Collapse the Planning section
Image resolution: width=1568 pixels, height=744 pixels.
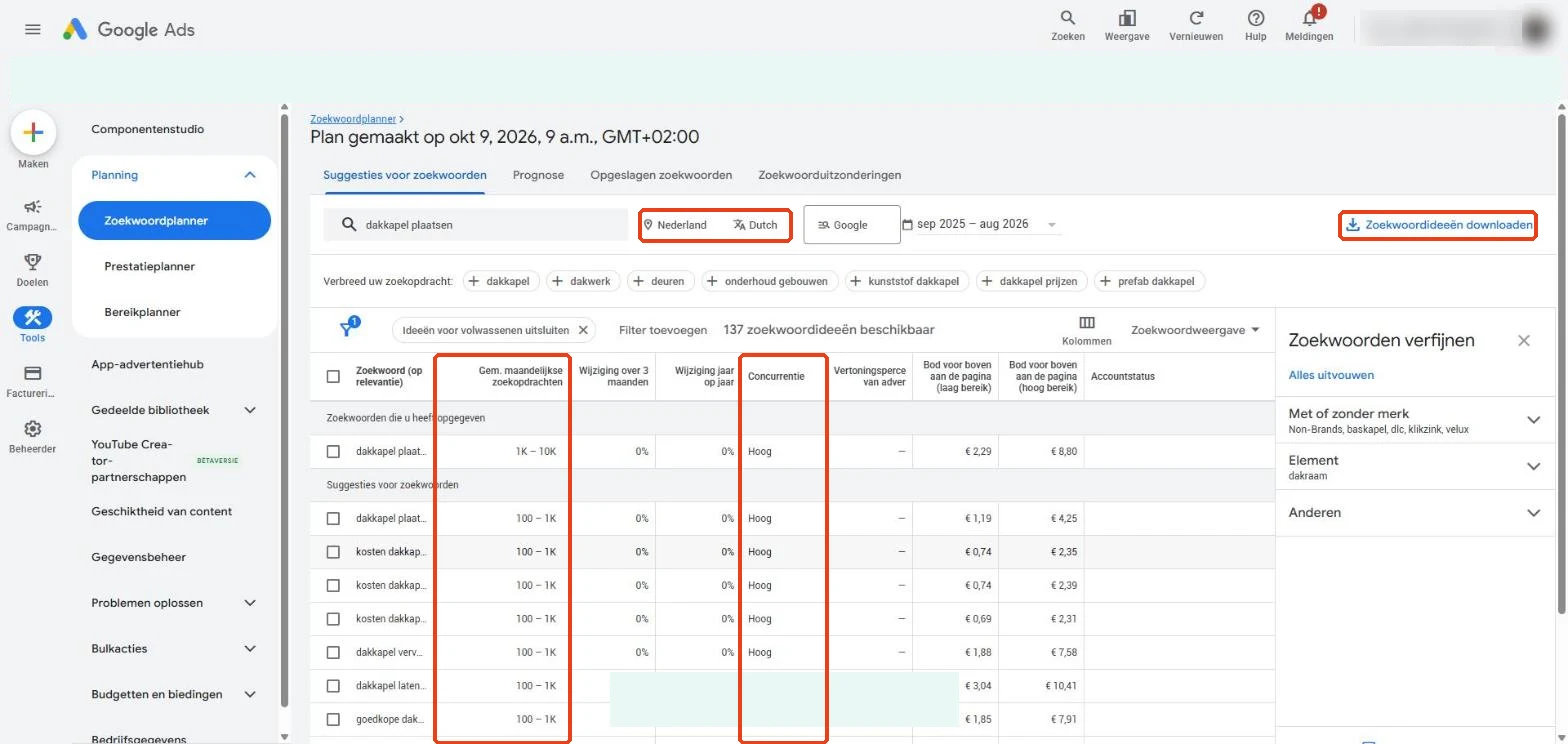250,175
